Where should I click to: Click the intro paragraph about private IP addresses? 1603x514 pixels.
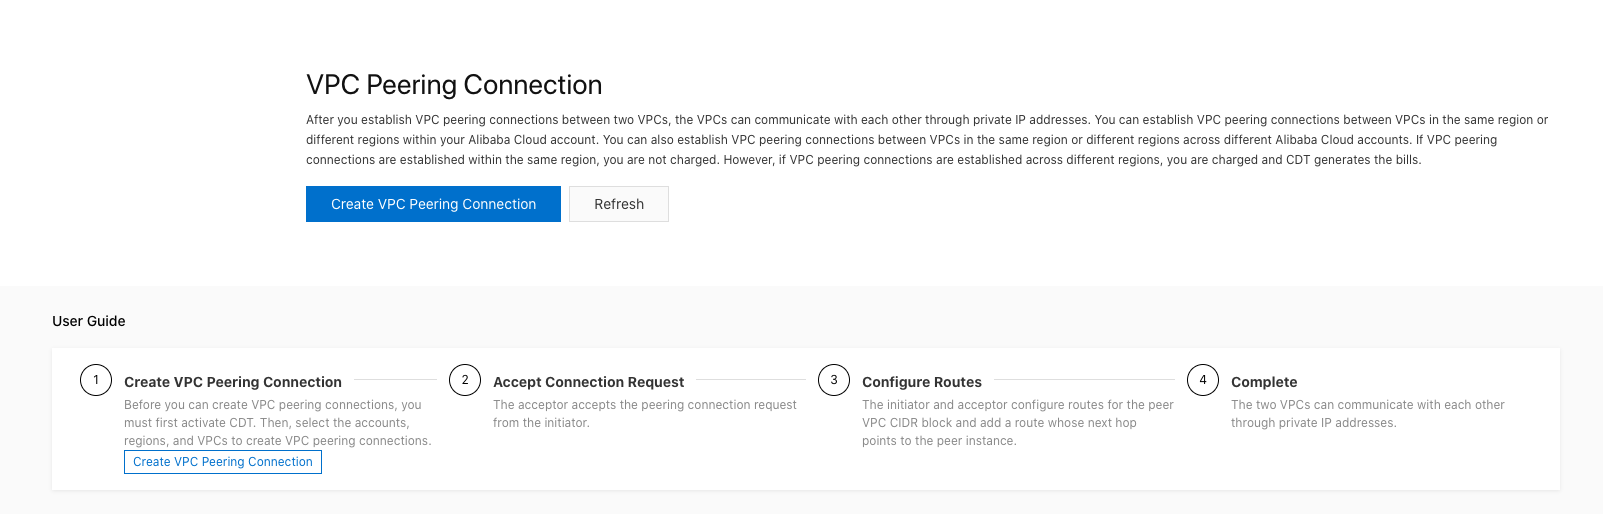(x=926, y=140)
